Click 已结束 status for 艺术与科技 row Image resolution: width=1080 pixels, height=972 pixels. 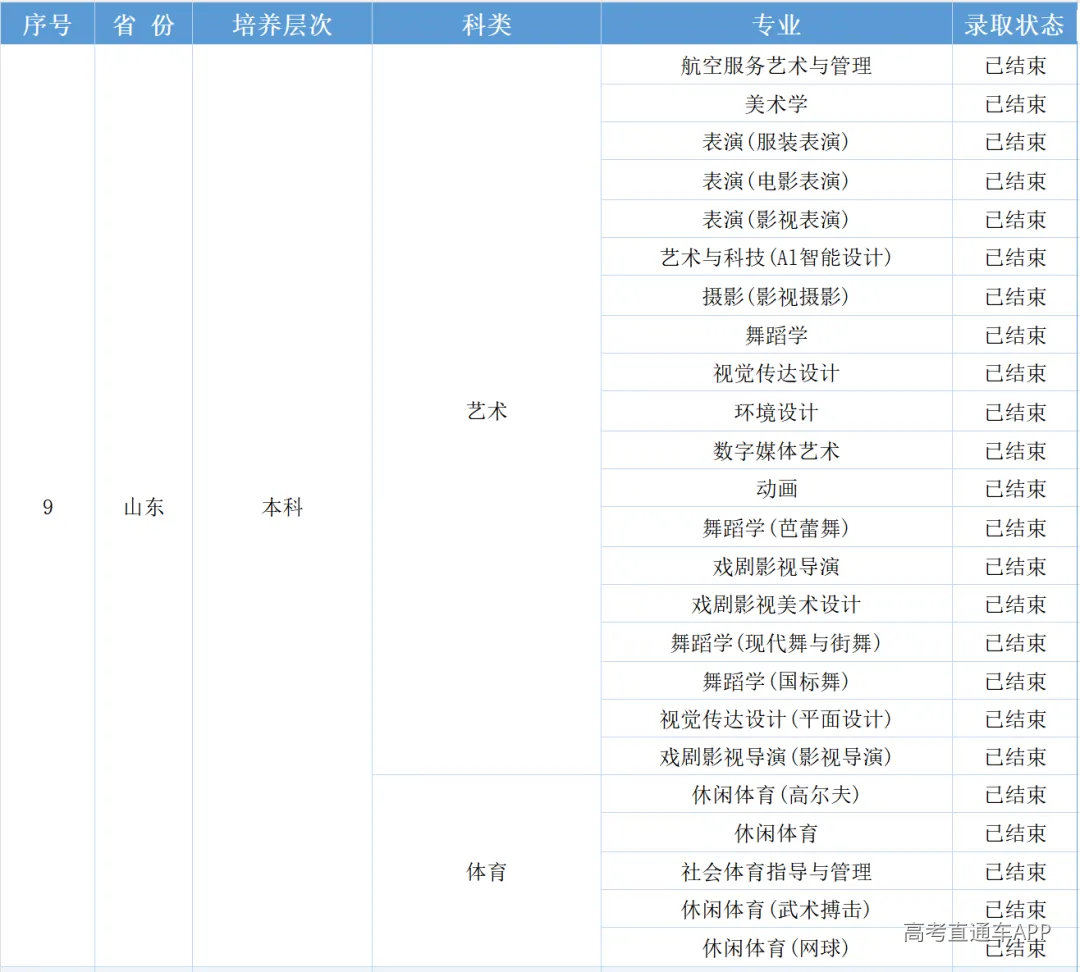[1015, 258]
